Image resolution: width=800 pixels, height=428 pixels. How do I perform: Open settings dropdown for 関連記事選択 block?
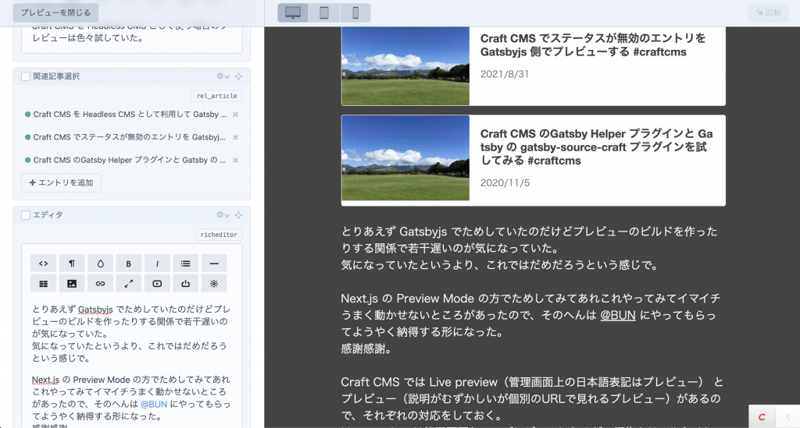(223, 76)
